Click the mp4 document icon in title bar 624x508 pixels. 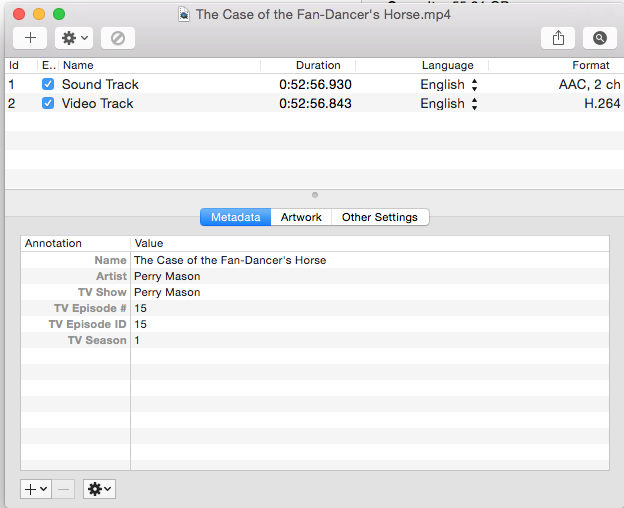183,15
